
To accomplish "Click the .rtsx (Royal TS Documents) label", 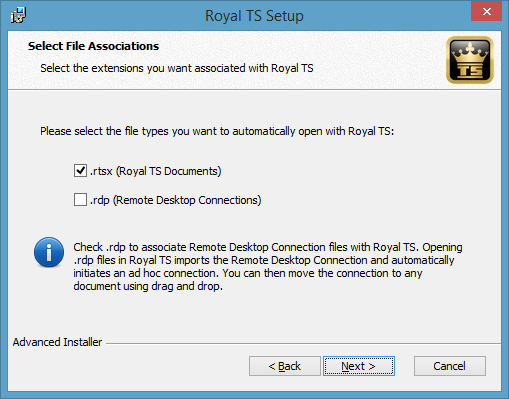I will click(156, 171).
